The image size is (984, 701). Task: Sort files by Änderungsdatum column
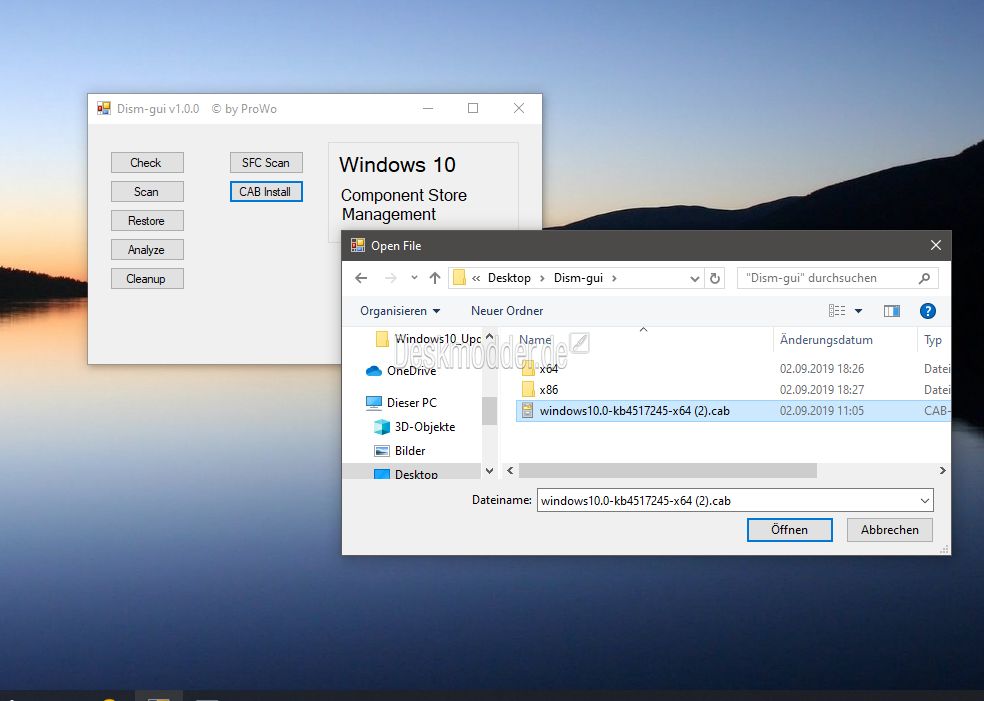point(826,340)
